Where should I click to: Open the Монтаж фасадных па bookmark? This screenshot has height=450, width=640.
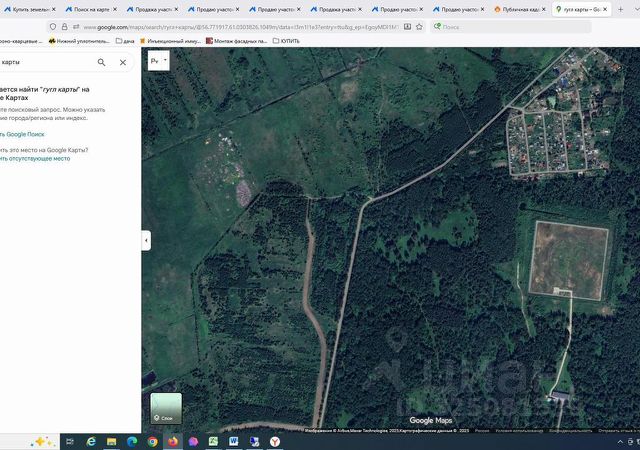click(237, 41)
